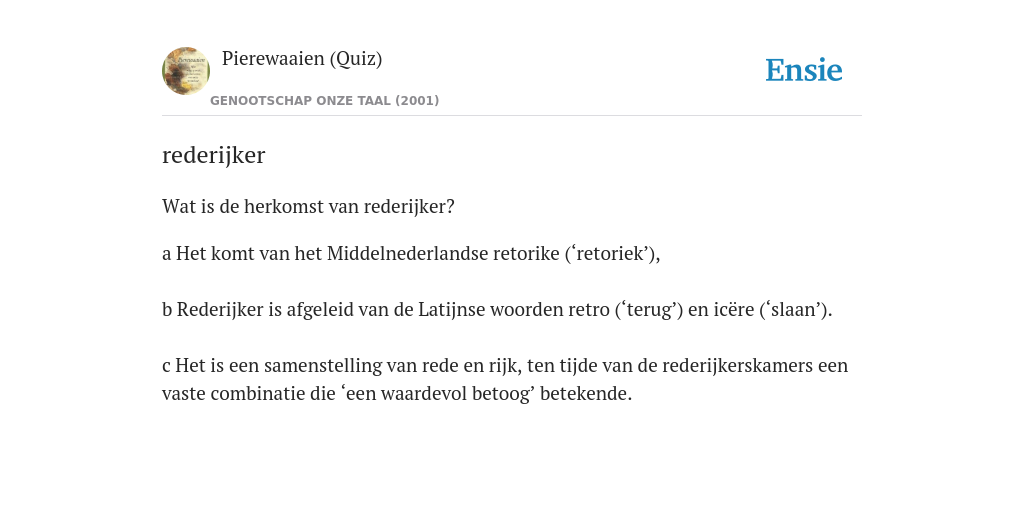Choose answer a about Middelnederlandse retorike

click(411, 253)
